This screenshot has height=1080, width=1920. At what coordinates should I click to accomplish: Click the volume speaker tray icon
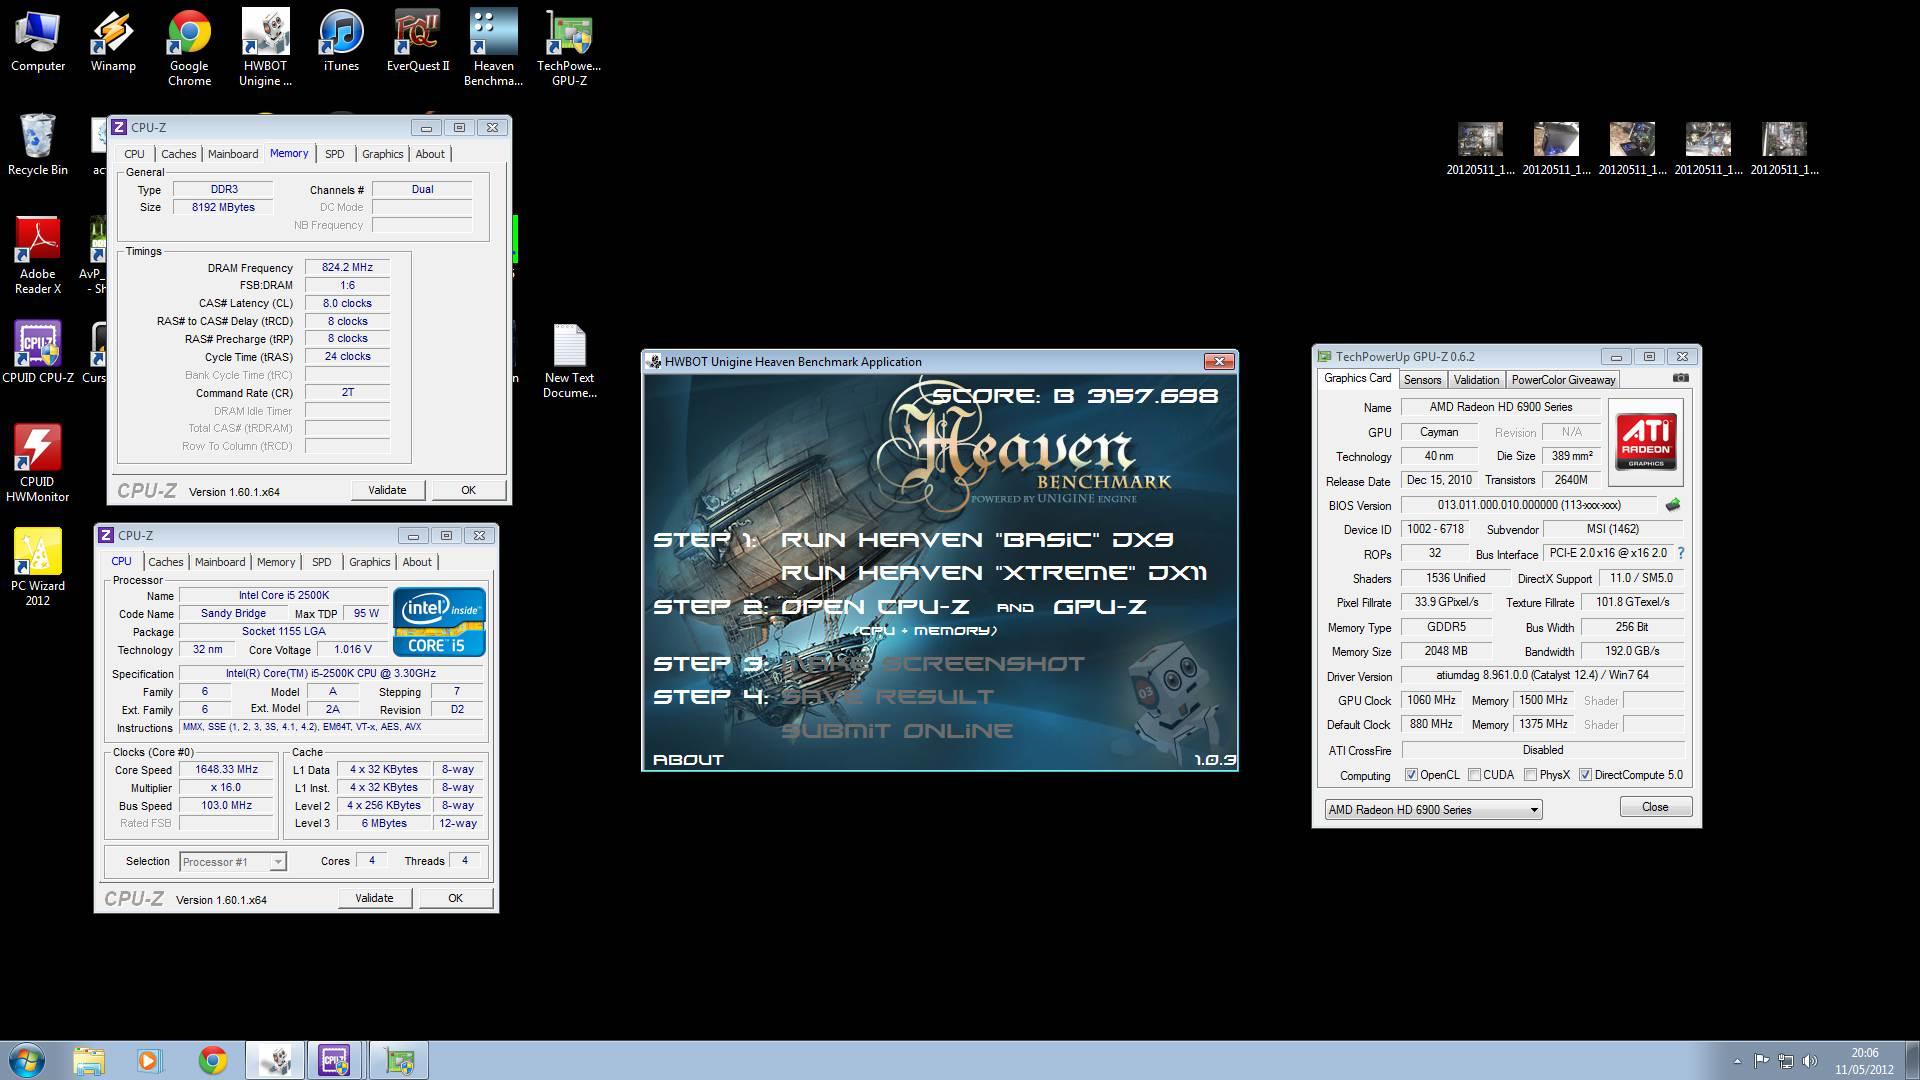tap(1809, 1061)
